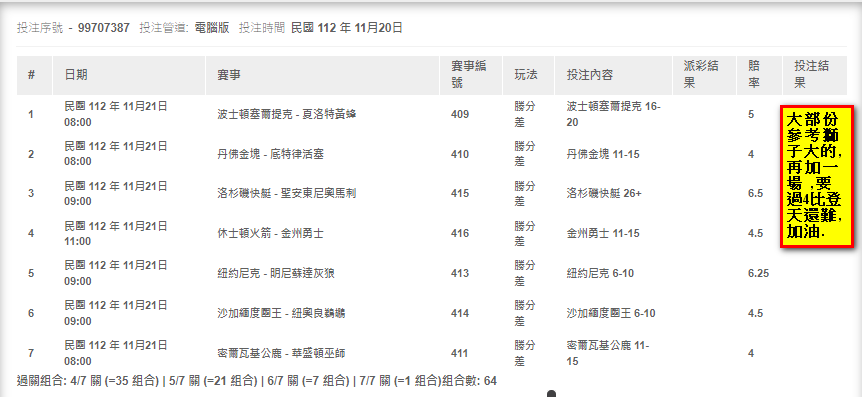Screen dimensions: 862x397
Task: Click match number 413
Action: tap(460, 273)
